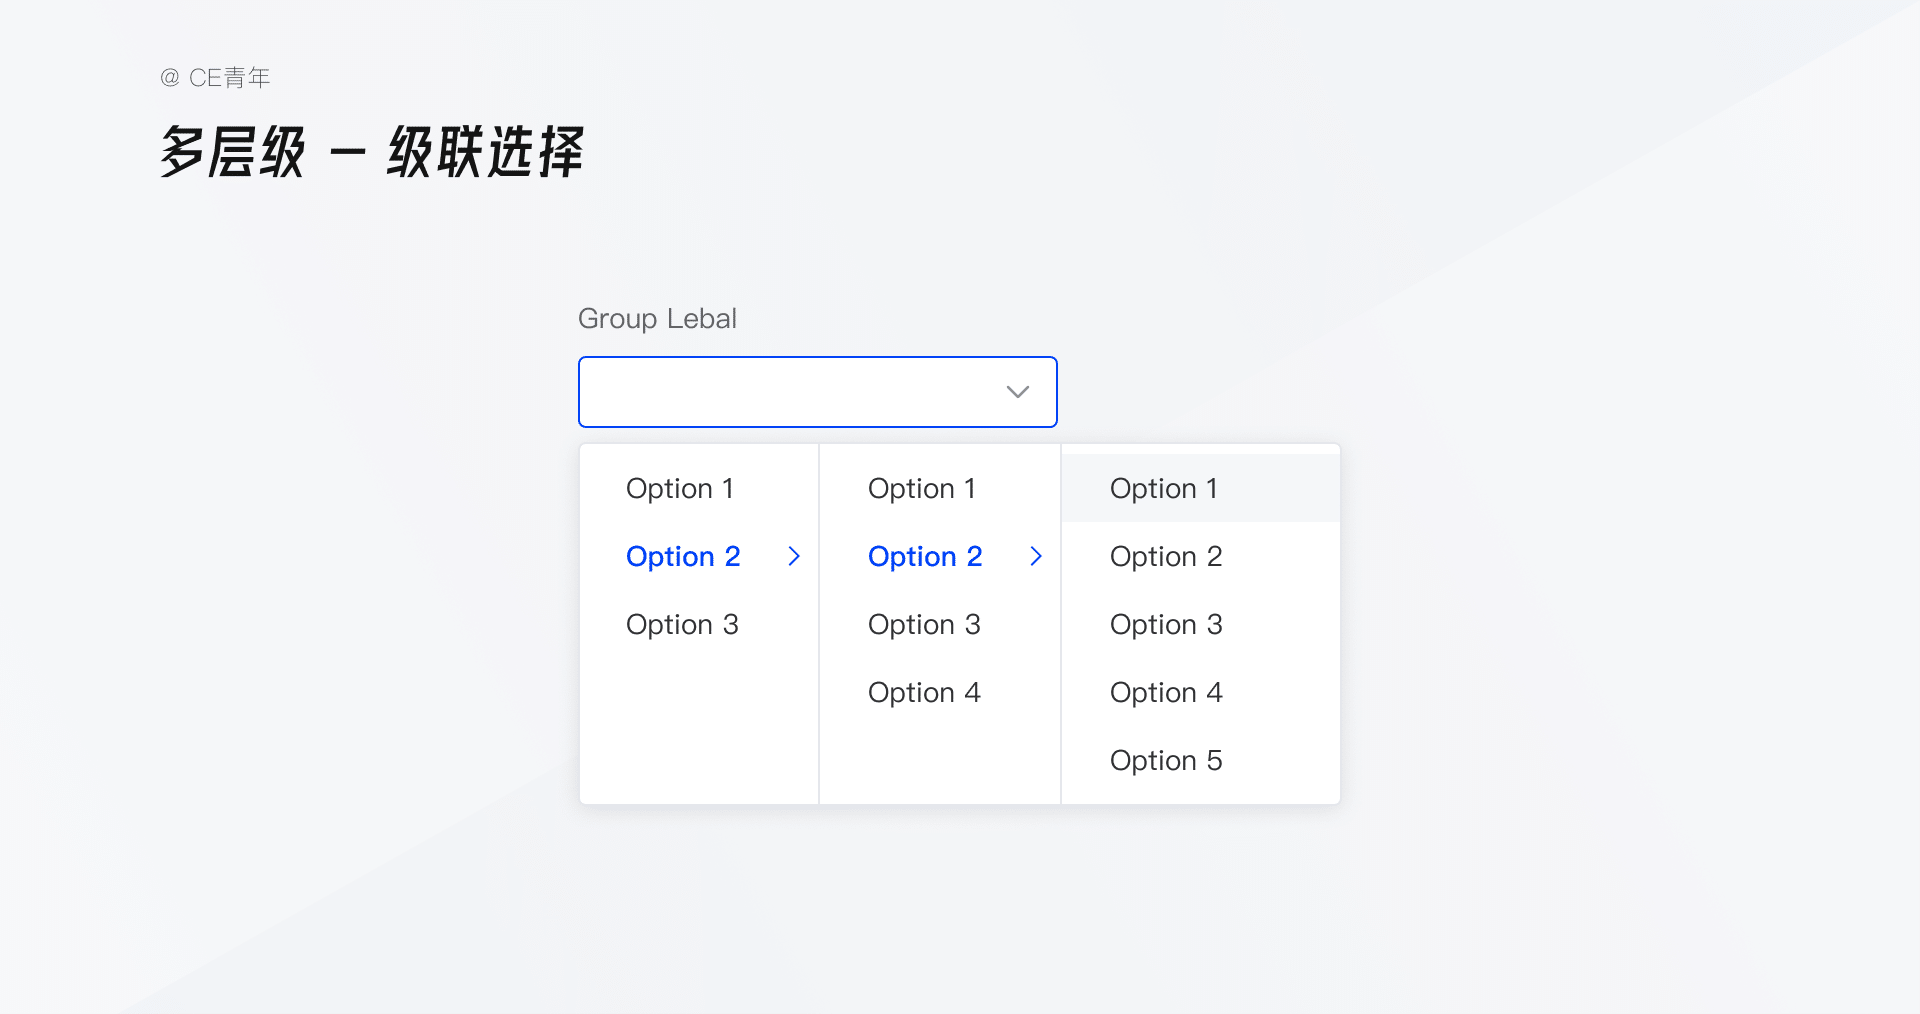
Task: Pick Option 3 in the third column
Action: point(1166,624)
